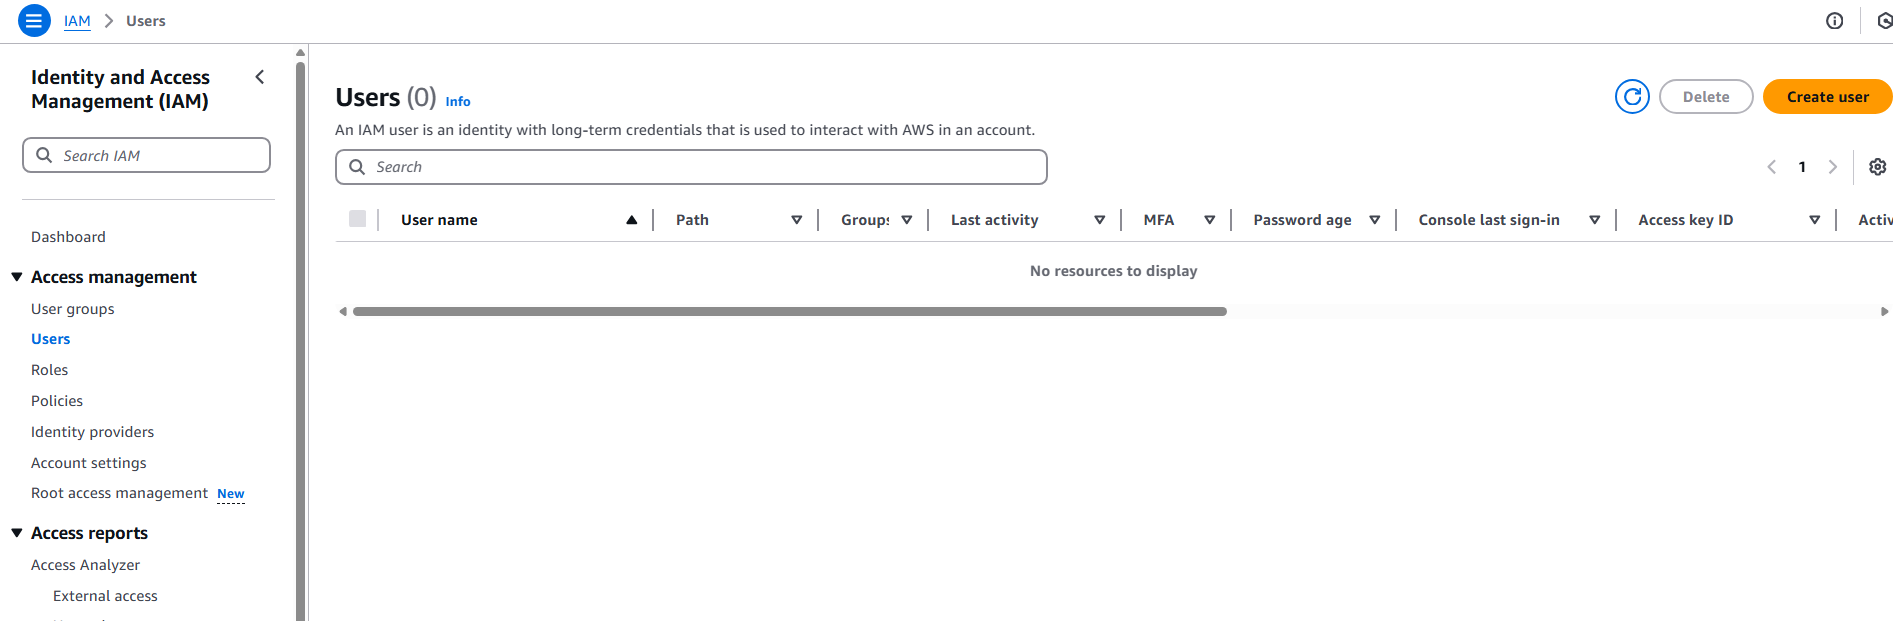Collapse the Access reports section
Screen dimensions: 1893x621
tap(17, 533)
